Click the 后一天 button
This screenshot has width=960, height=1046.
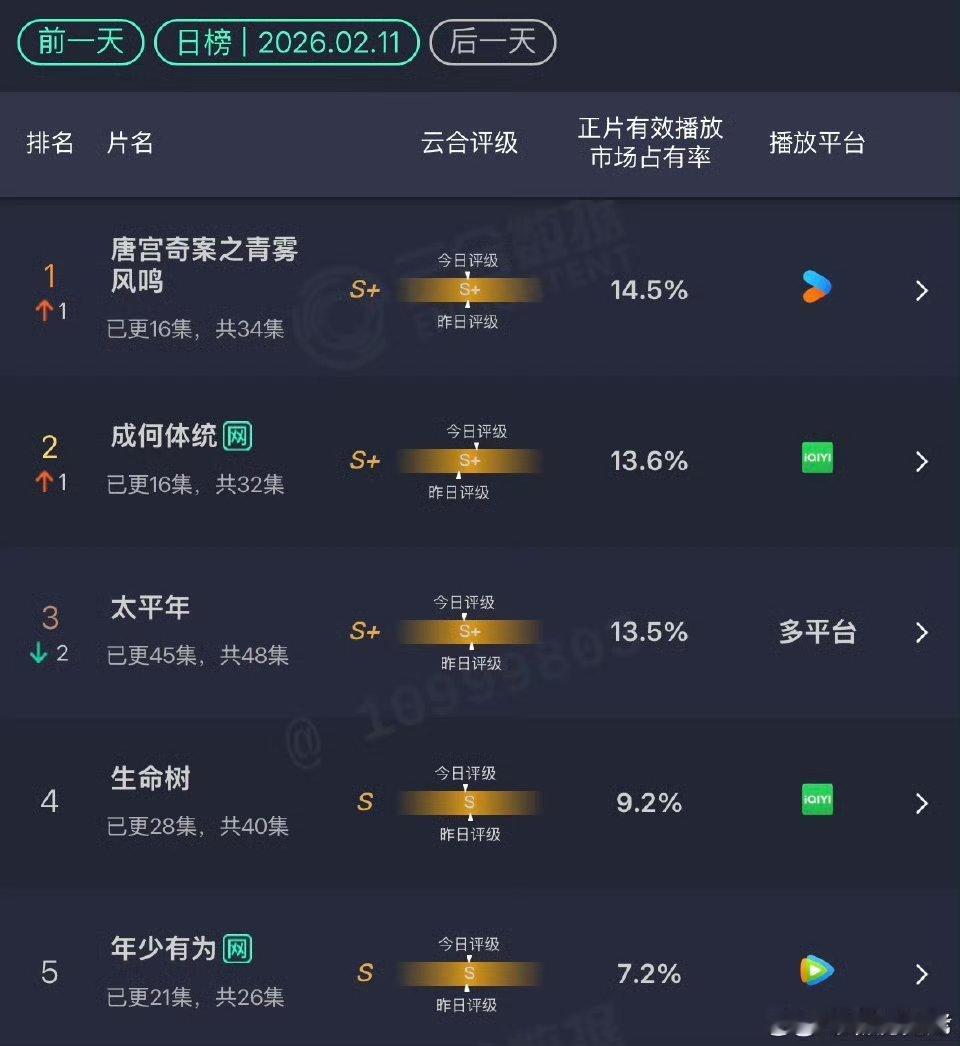(x=492, y=42)
